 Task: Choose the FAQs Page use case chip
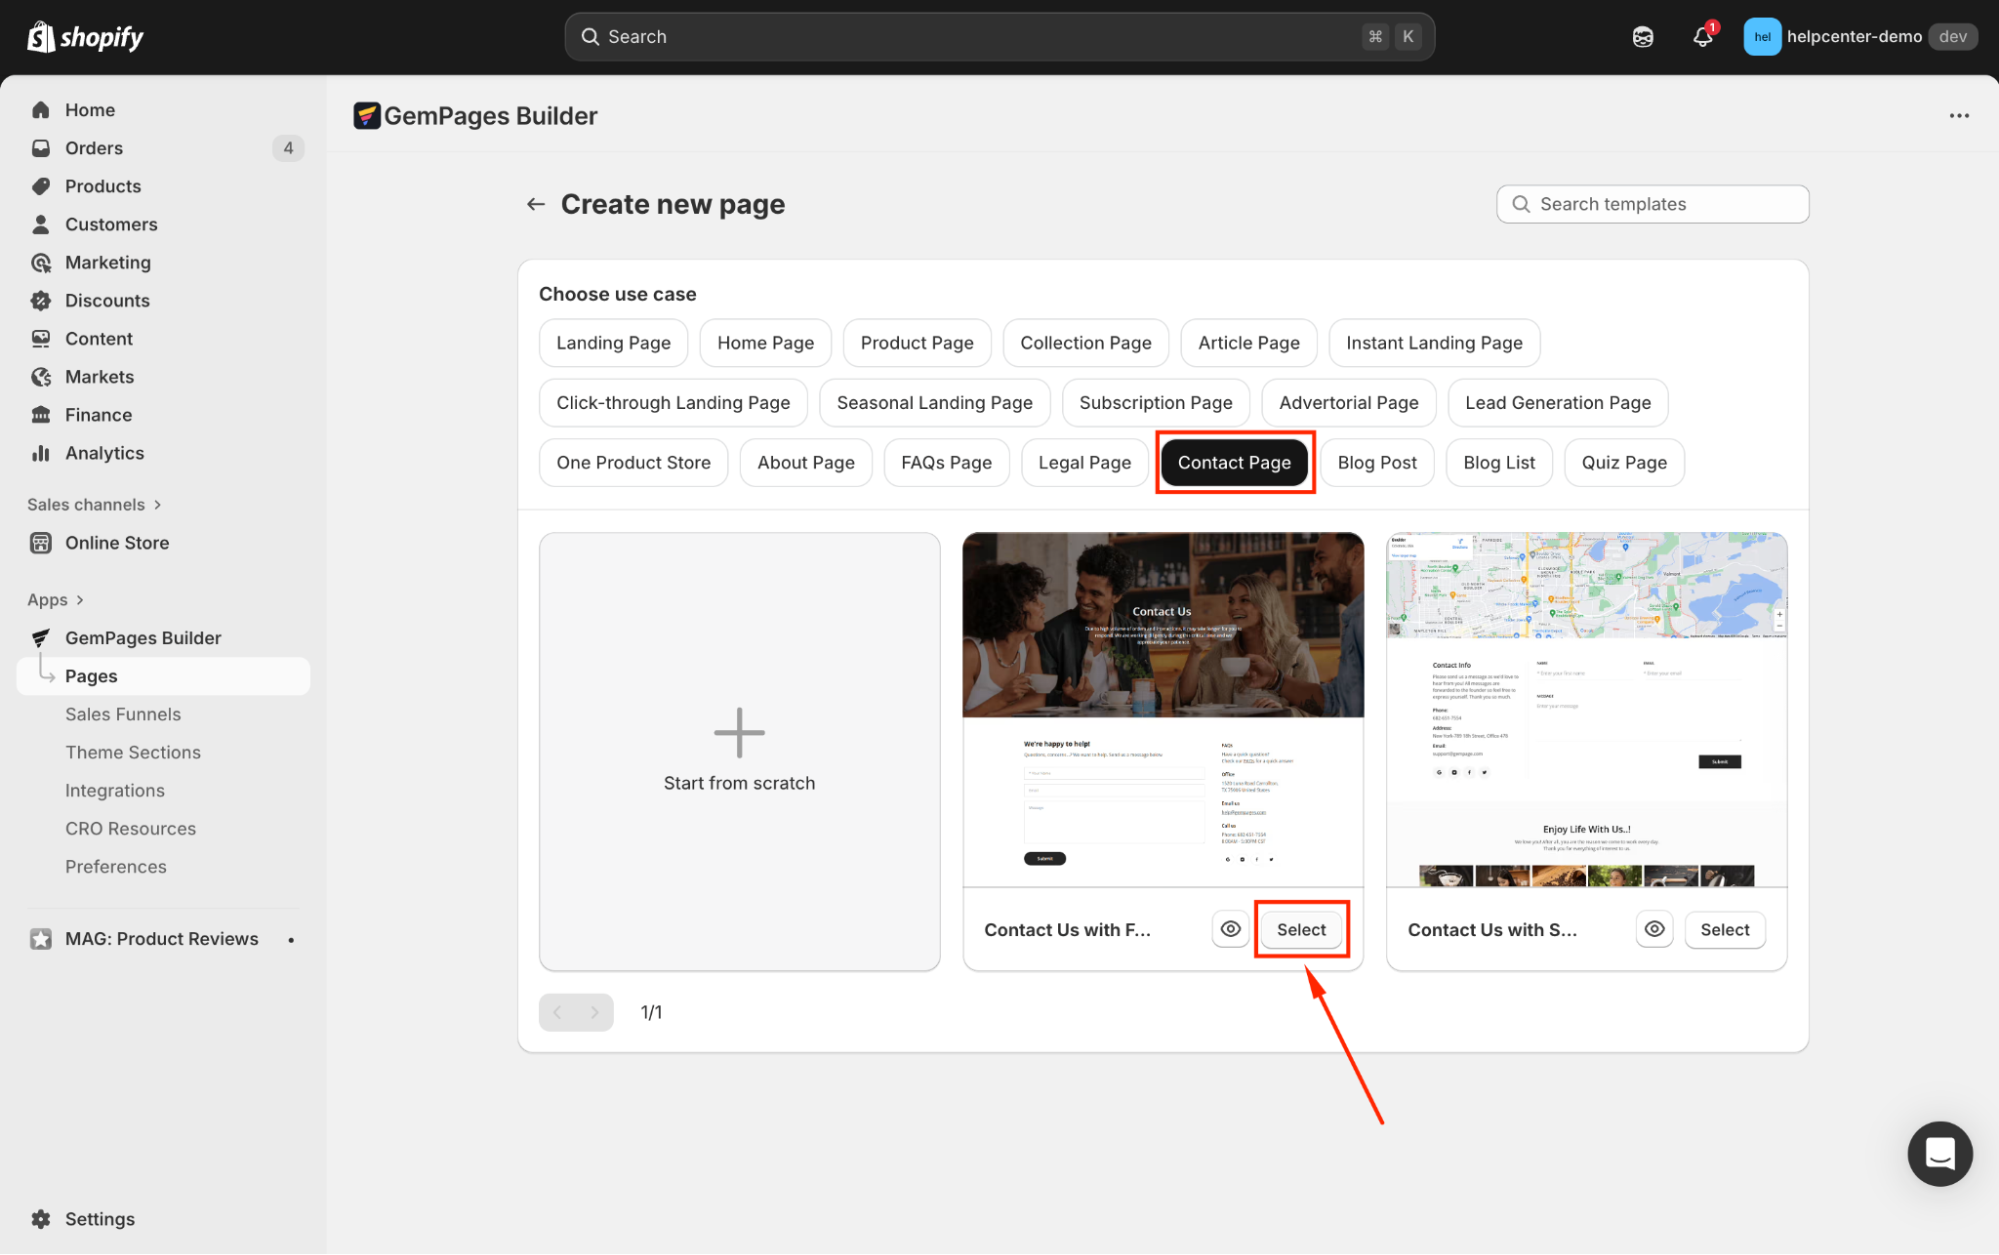pyautogui.click(x=945, y=462)
